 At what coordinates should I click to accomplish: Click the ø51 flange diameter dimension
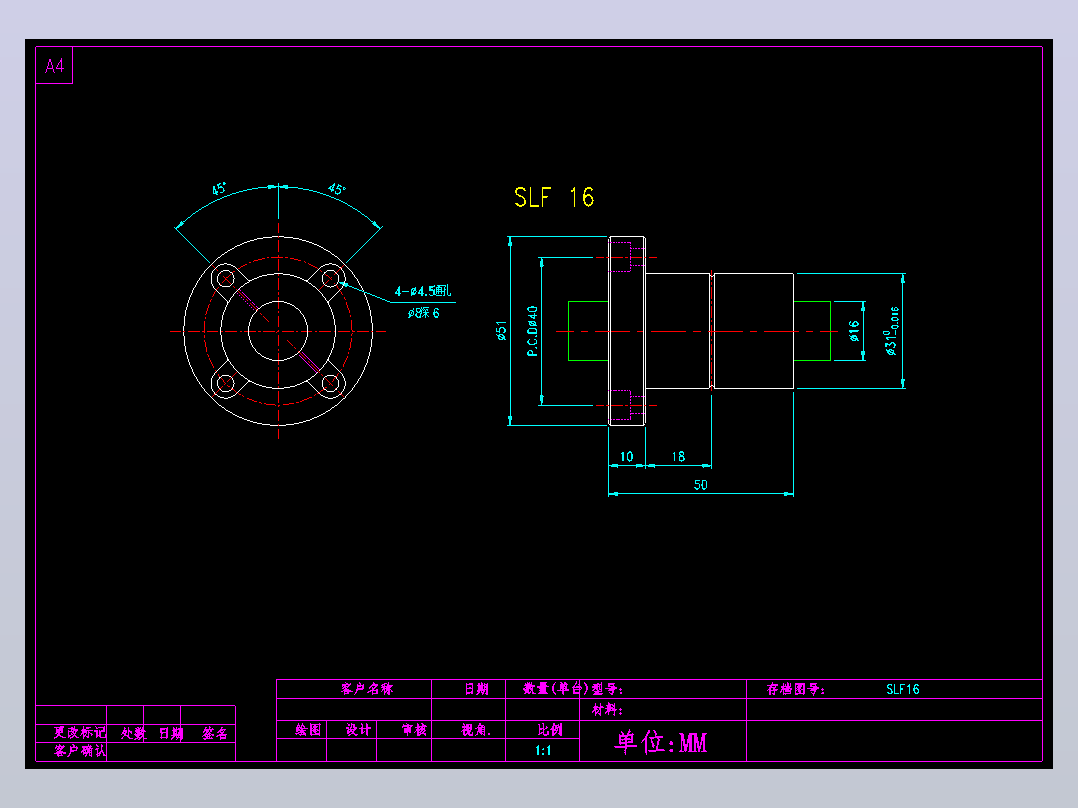click(501, 331)
